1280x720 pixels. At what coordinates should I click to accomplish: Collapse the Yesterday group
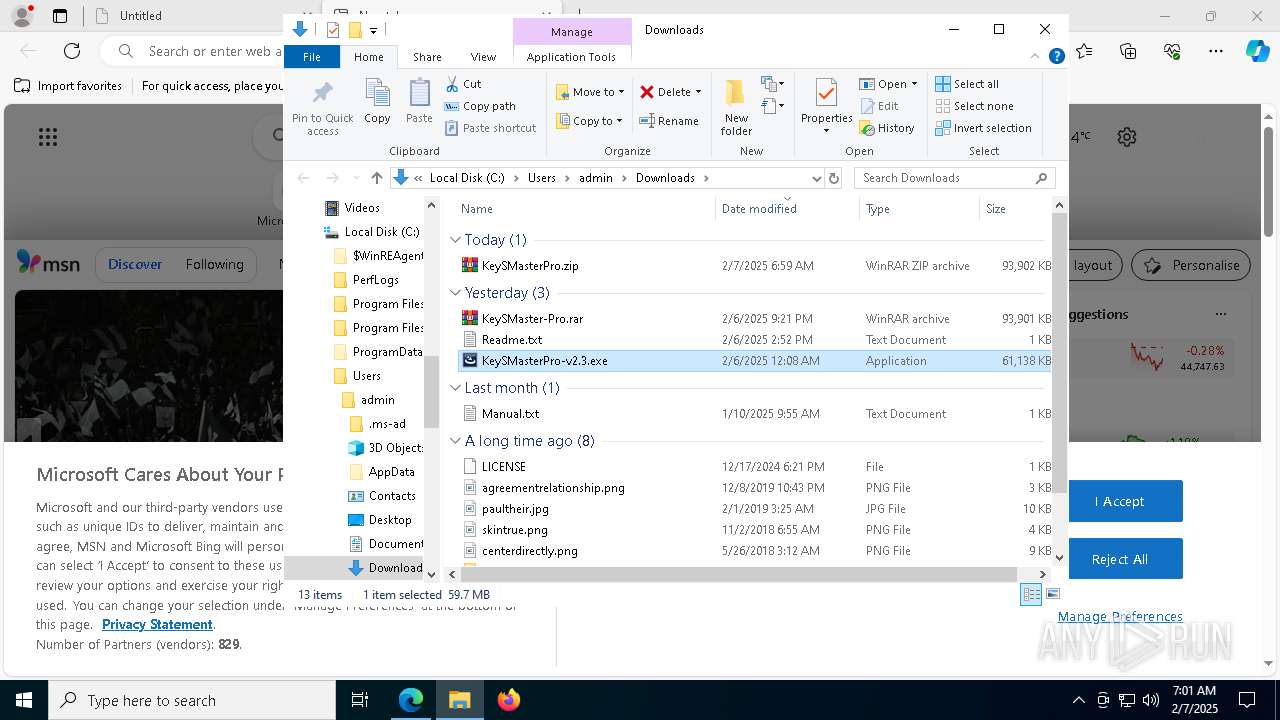(x=455, y=293)
